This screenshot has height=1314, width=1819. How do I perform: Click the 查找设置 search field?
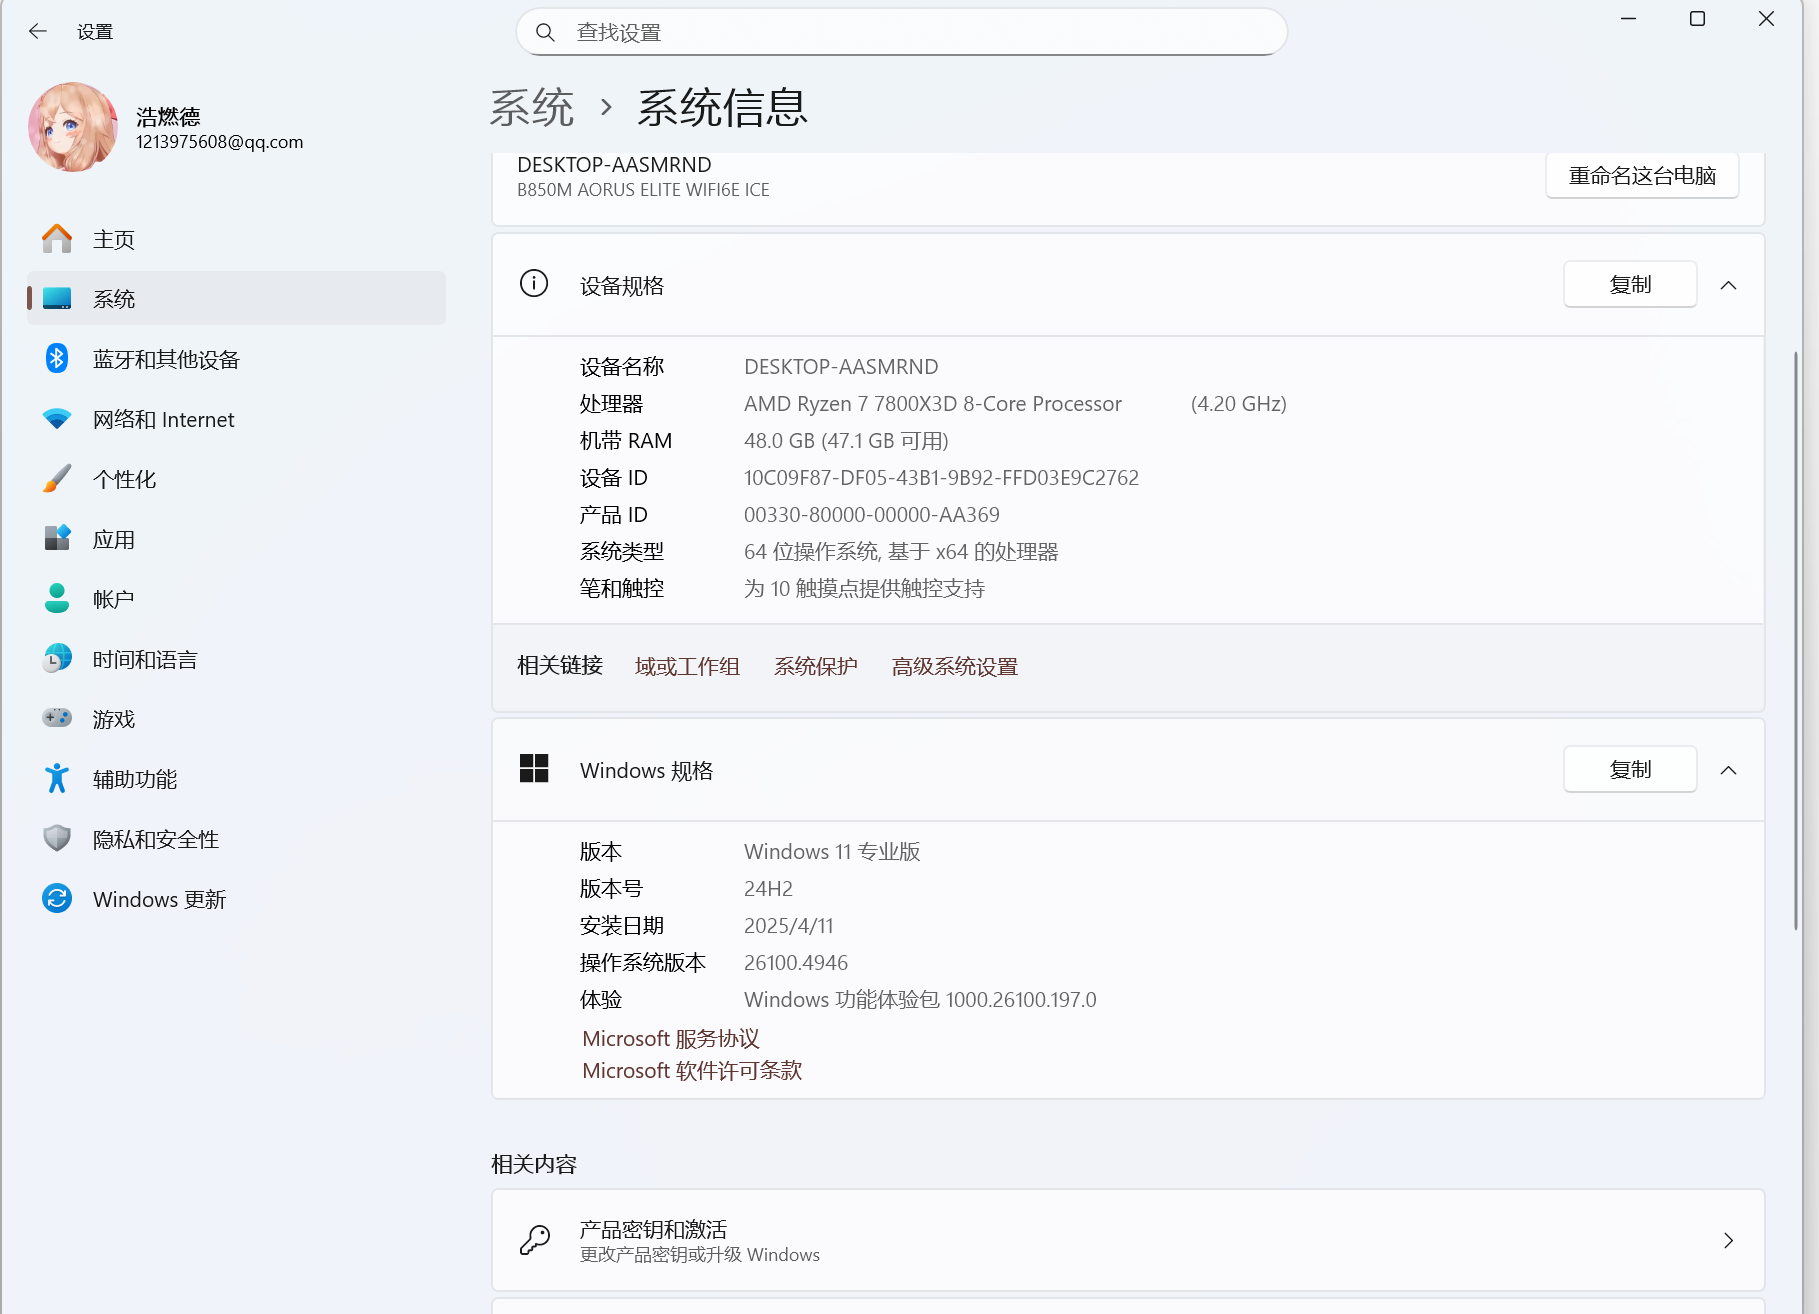pos(902,32)
